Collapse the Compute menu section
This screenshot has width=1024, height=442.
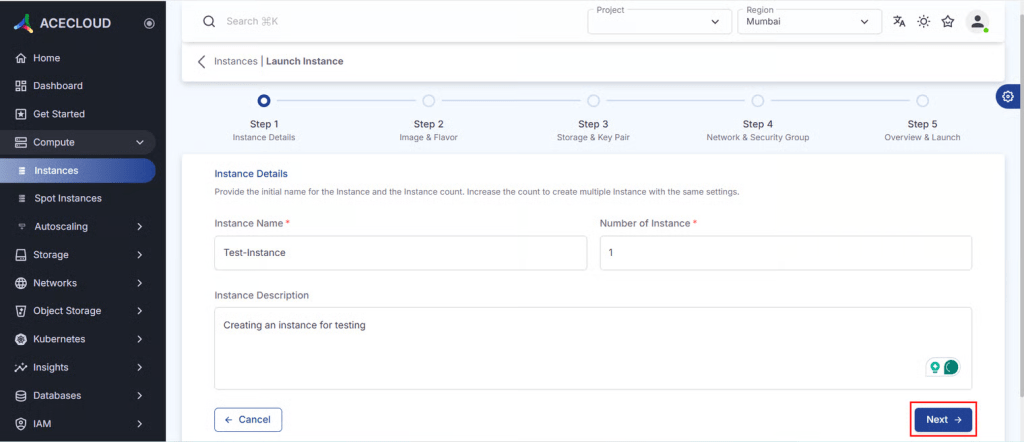(x=140, y=143)
